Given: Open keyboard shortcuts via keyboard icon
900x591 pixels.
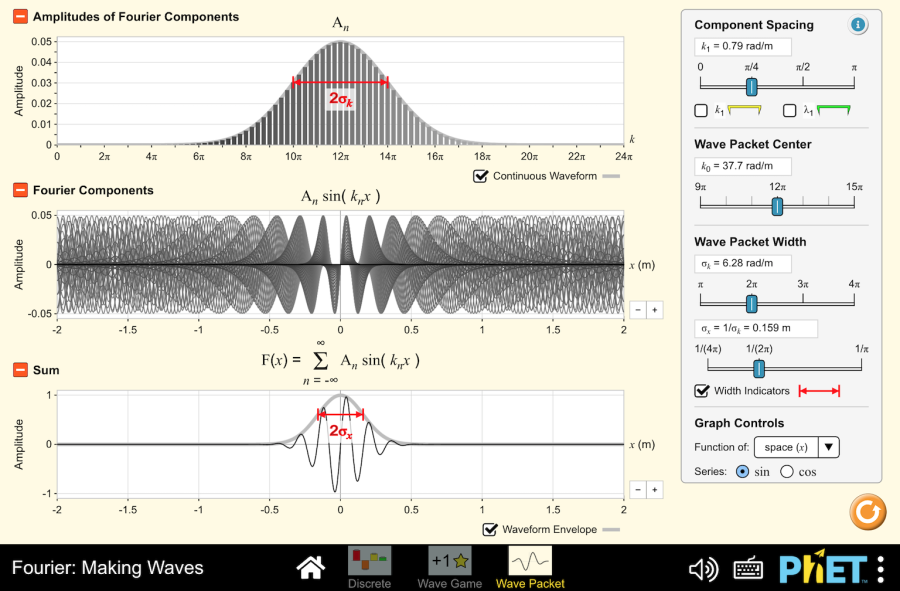Looking at the screenshot, I should [749, 569].
